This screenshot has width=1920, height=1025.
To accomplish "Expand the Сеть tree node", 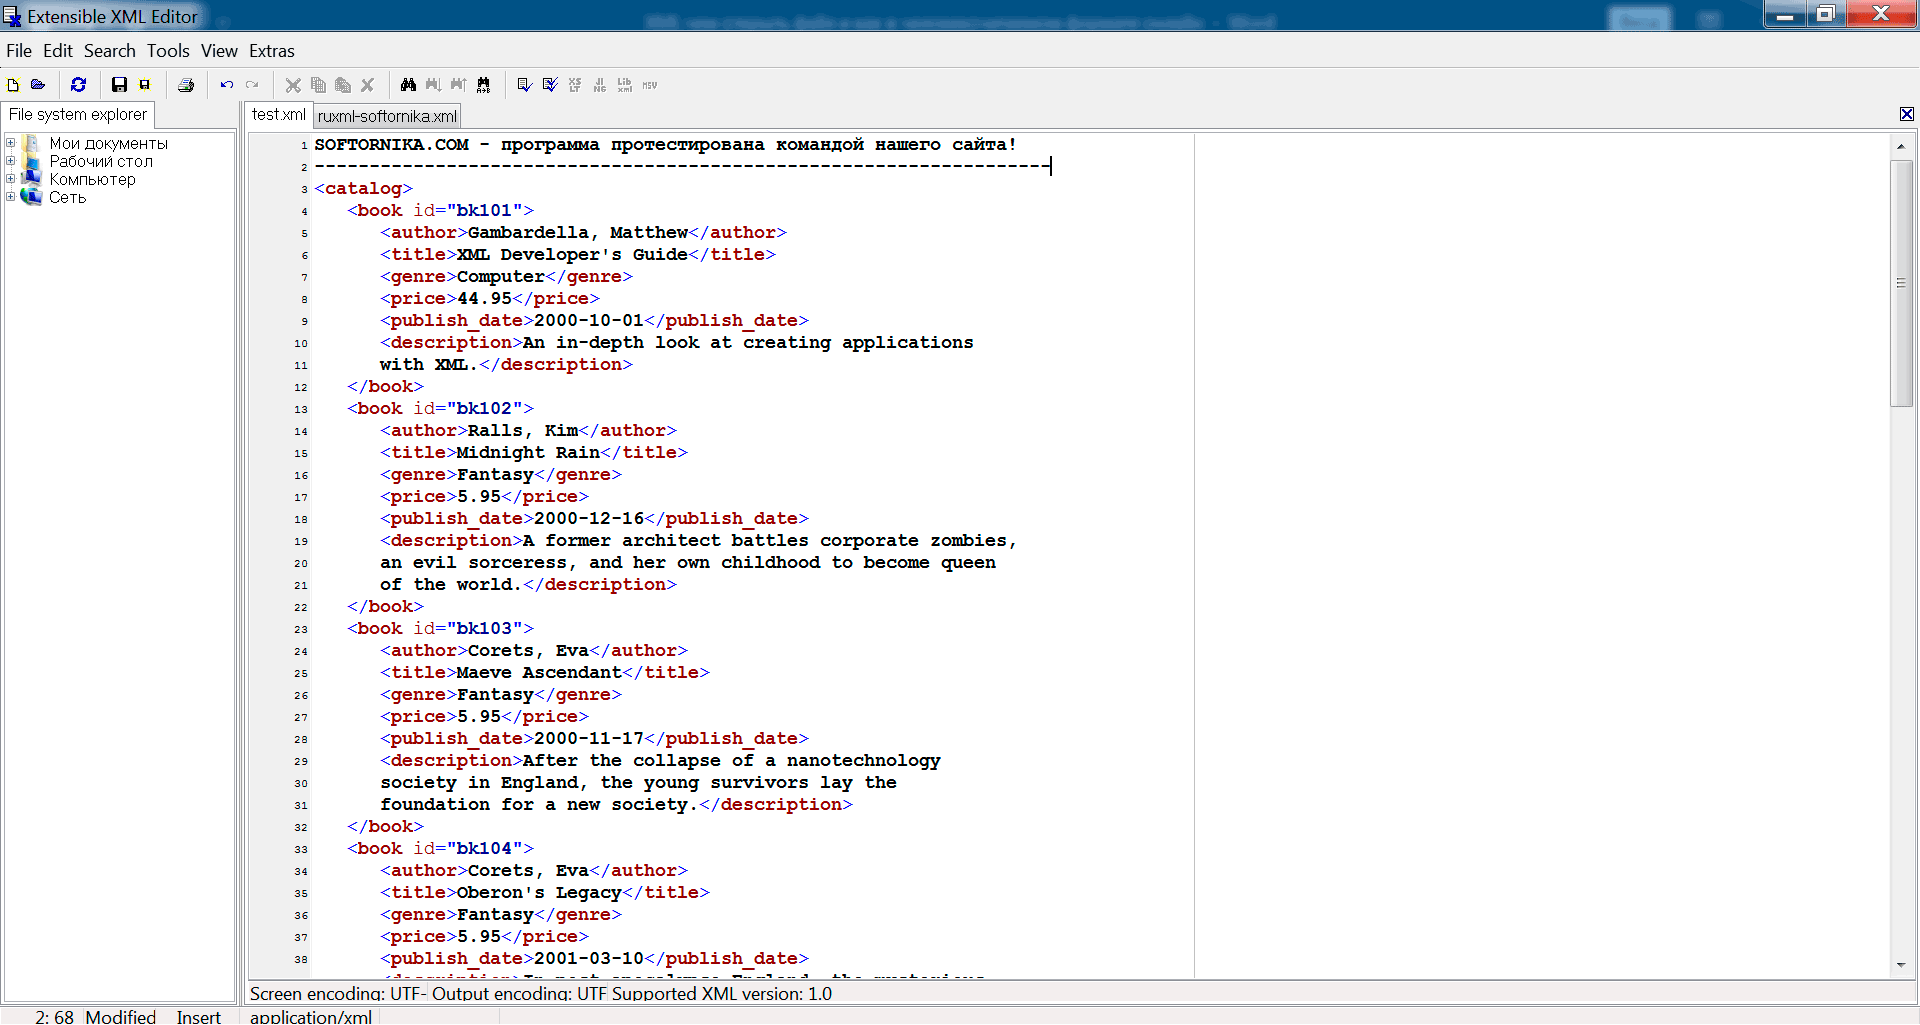I will click(x=11, y=197).
